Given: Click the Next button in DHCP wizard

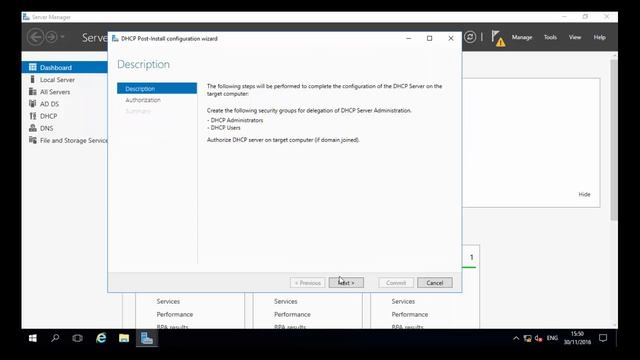Looking at the screenshot, I should (x=346, y=282).
